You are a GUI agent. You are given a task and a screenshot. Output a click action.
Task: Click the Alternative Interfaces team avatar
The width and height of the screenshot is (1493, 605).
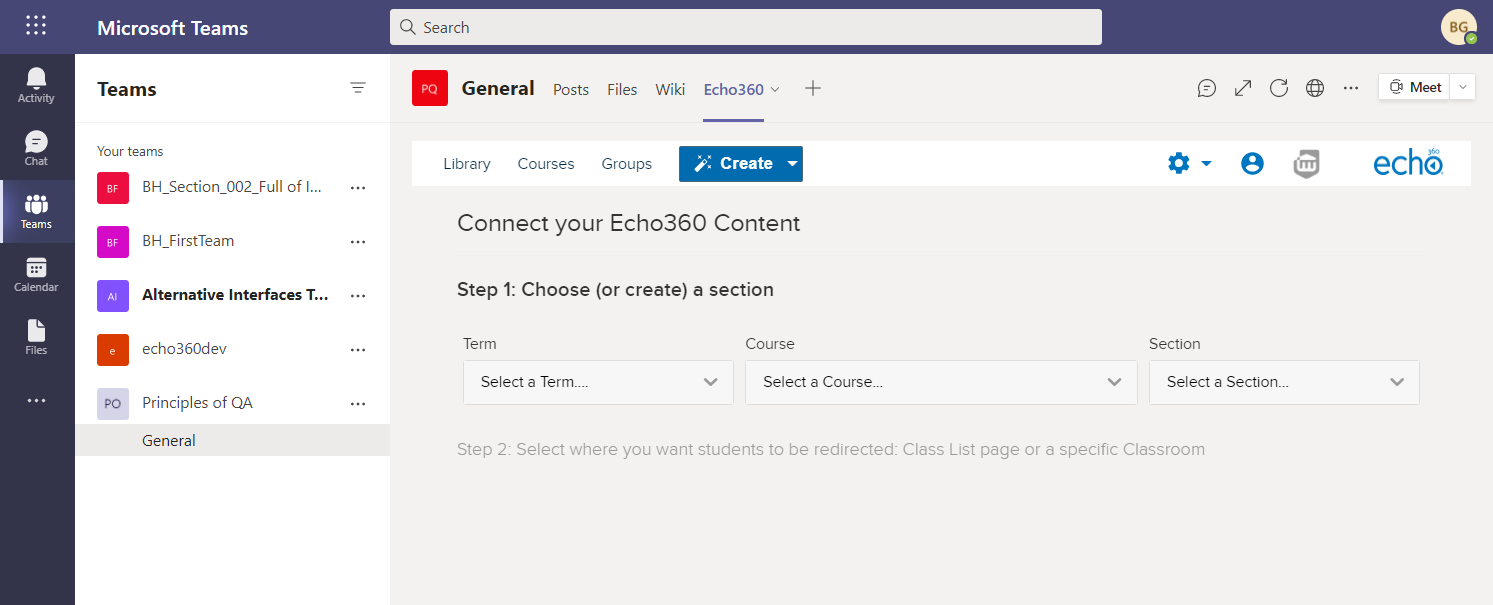tap(113, 295)
